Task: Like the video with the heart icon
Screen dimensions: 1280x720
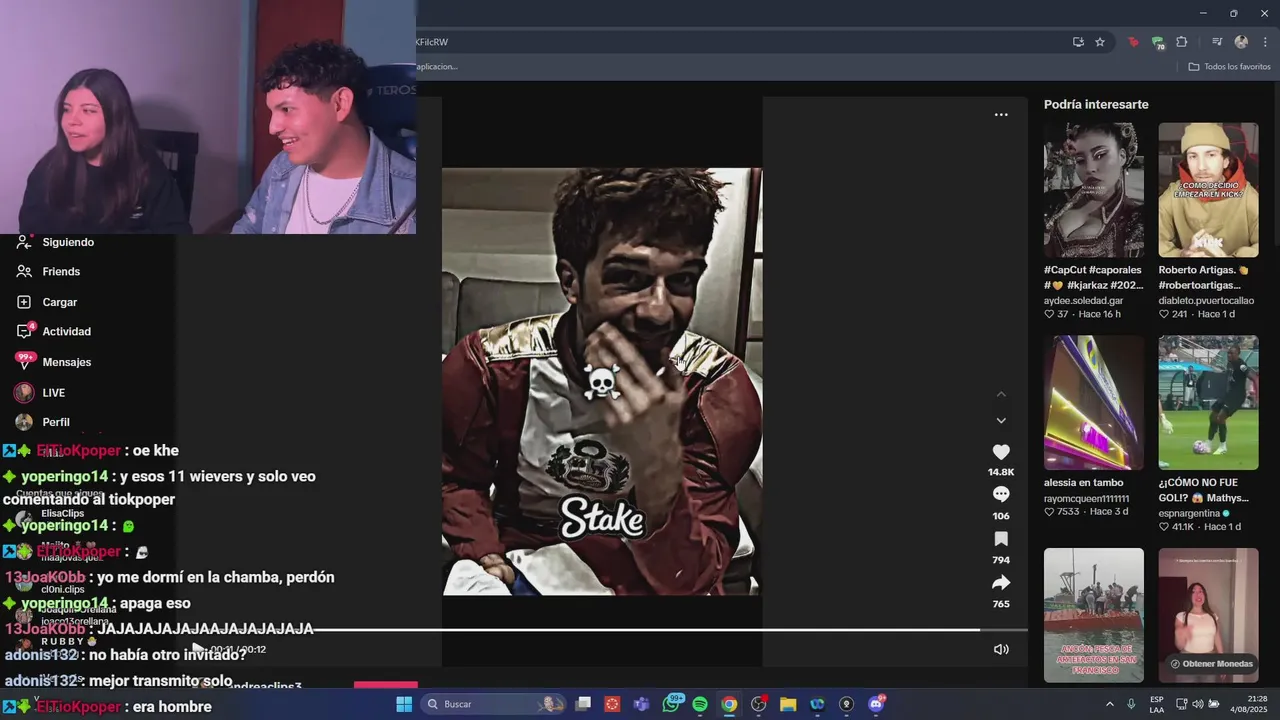Action: coord(1000,452)
